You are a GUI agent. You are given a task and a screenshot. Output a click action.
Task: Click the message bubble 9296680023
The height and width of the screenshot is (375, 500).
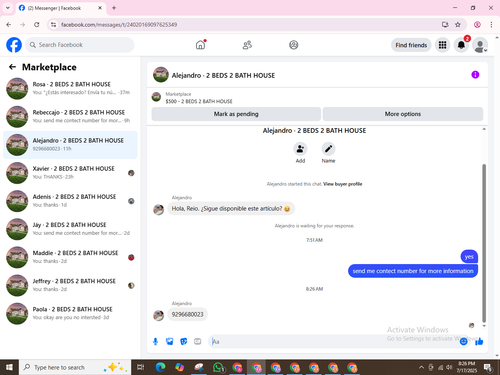187,314
